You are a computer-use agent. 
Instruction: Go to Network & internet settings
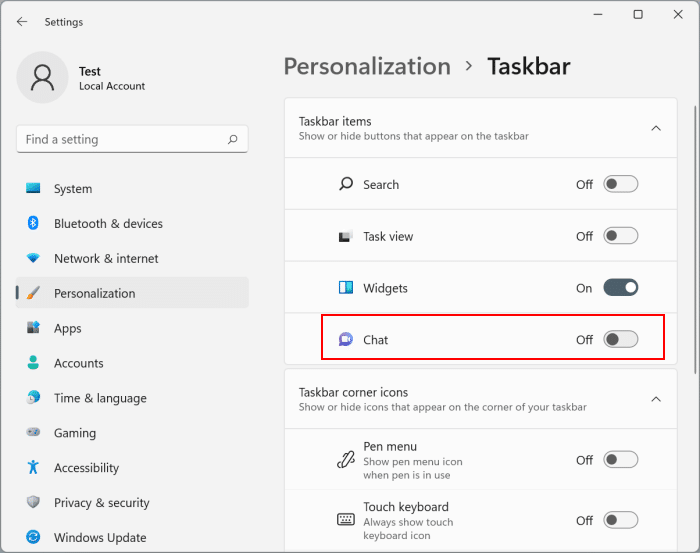click(132, 258)
